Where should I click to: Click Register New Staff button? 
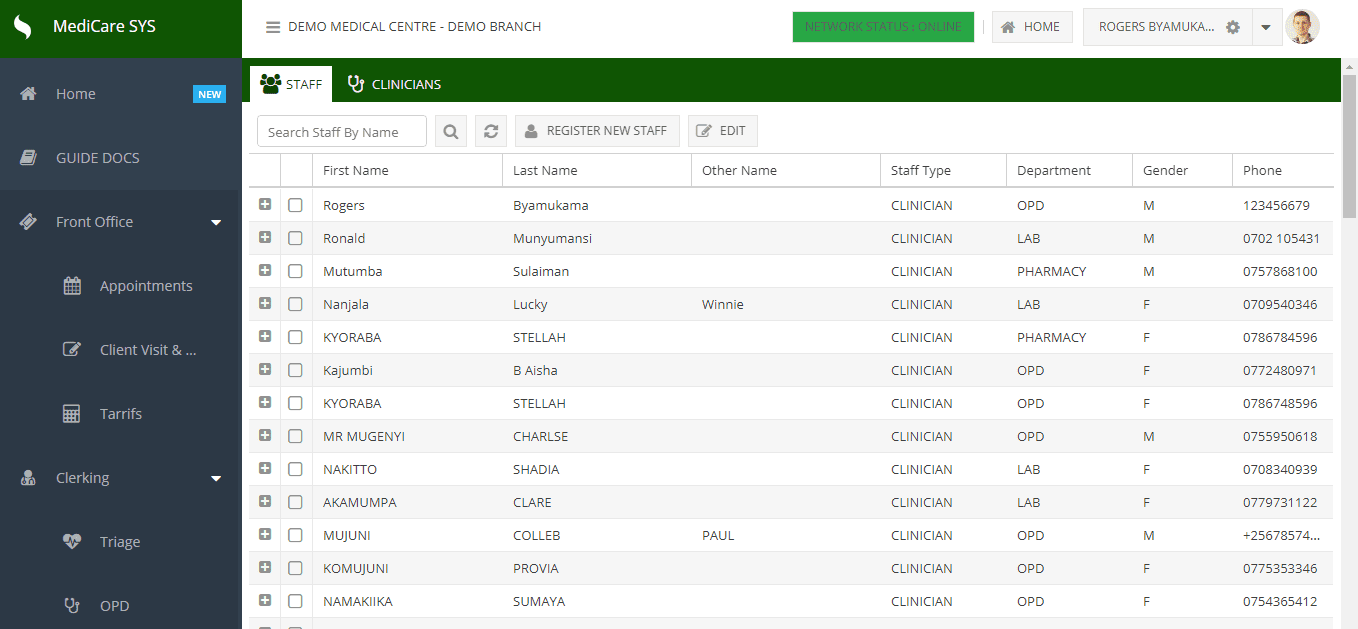pos(597,131)
